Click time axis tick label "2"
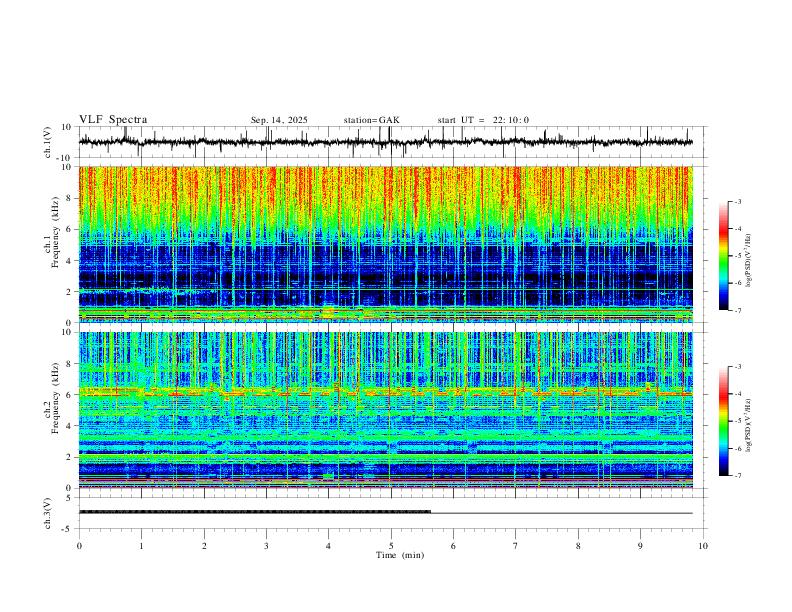The width and height of the screenshot is (792, 612). [x=204, y=546]
